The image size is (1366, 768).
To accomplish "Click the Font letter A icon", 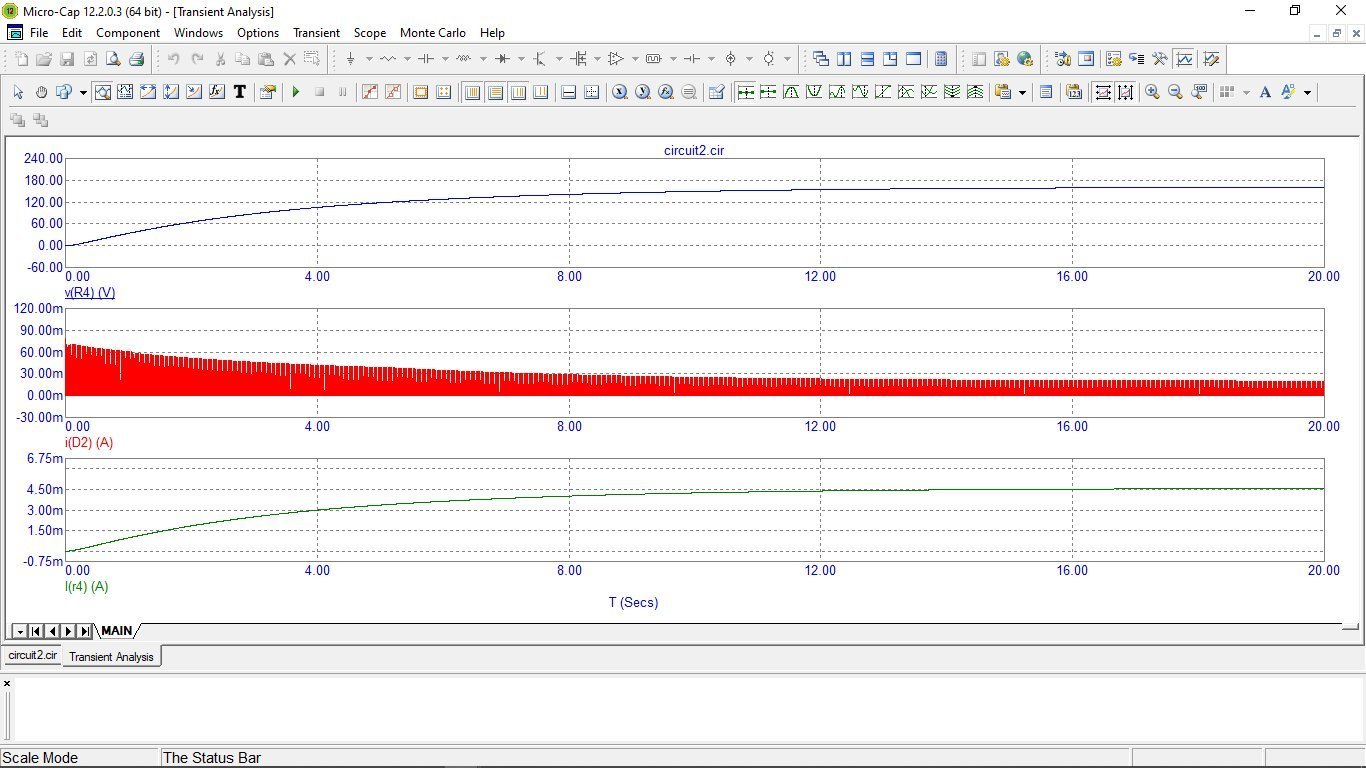I will (1265, 92).
